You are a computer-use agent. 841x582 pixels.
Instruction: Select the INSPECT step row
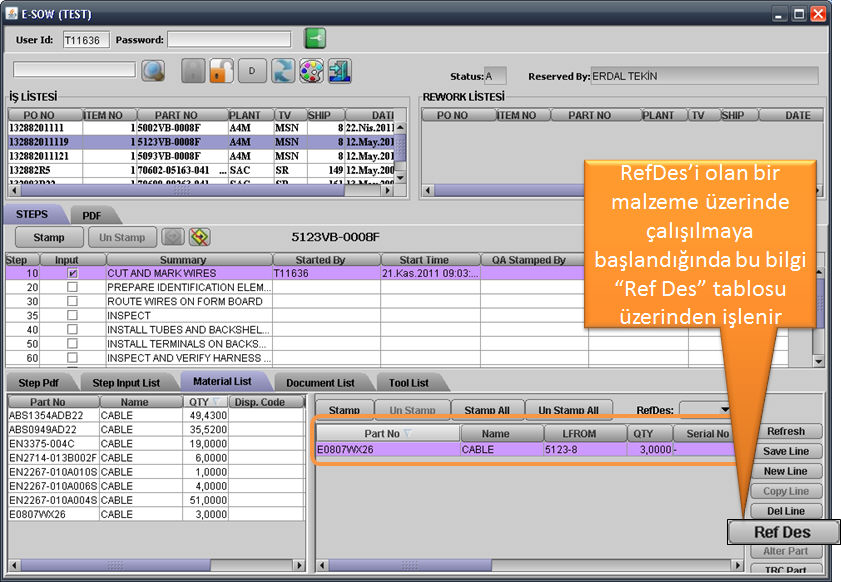pos(396,315)
